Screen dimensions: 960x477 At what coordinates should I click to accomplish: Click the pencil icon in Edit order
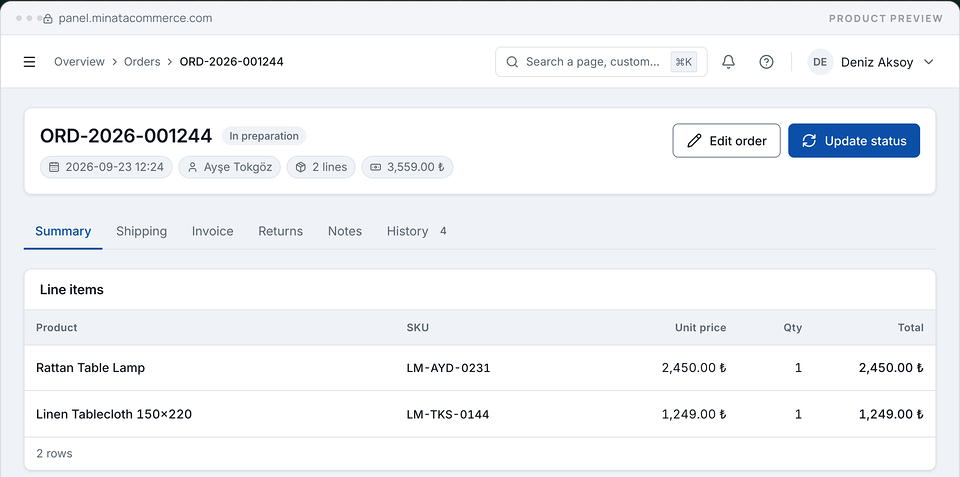coord(694,141)
